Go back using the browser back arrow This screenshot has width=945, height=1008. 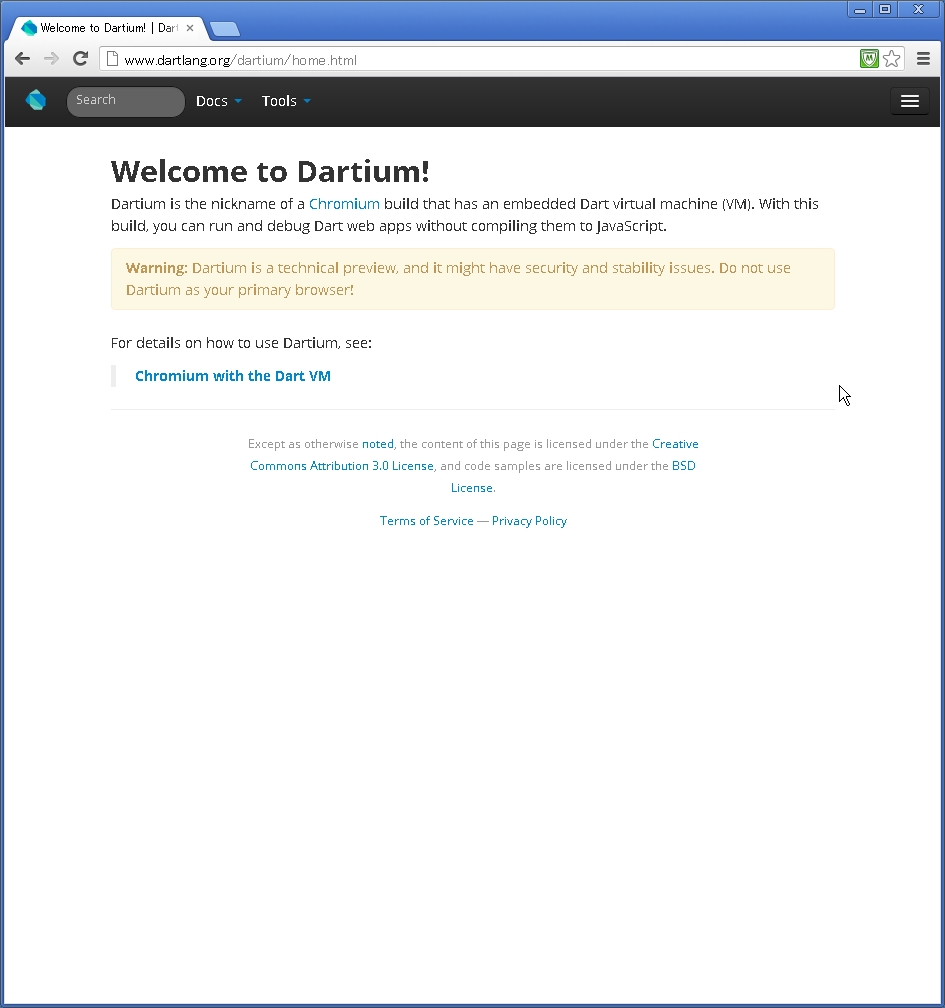click(22, 59)
